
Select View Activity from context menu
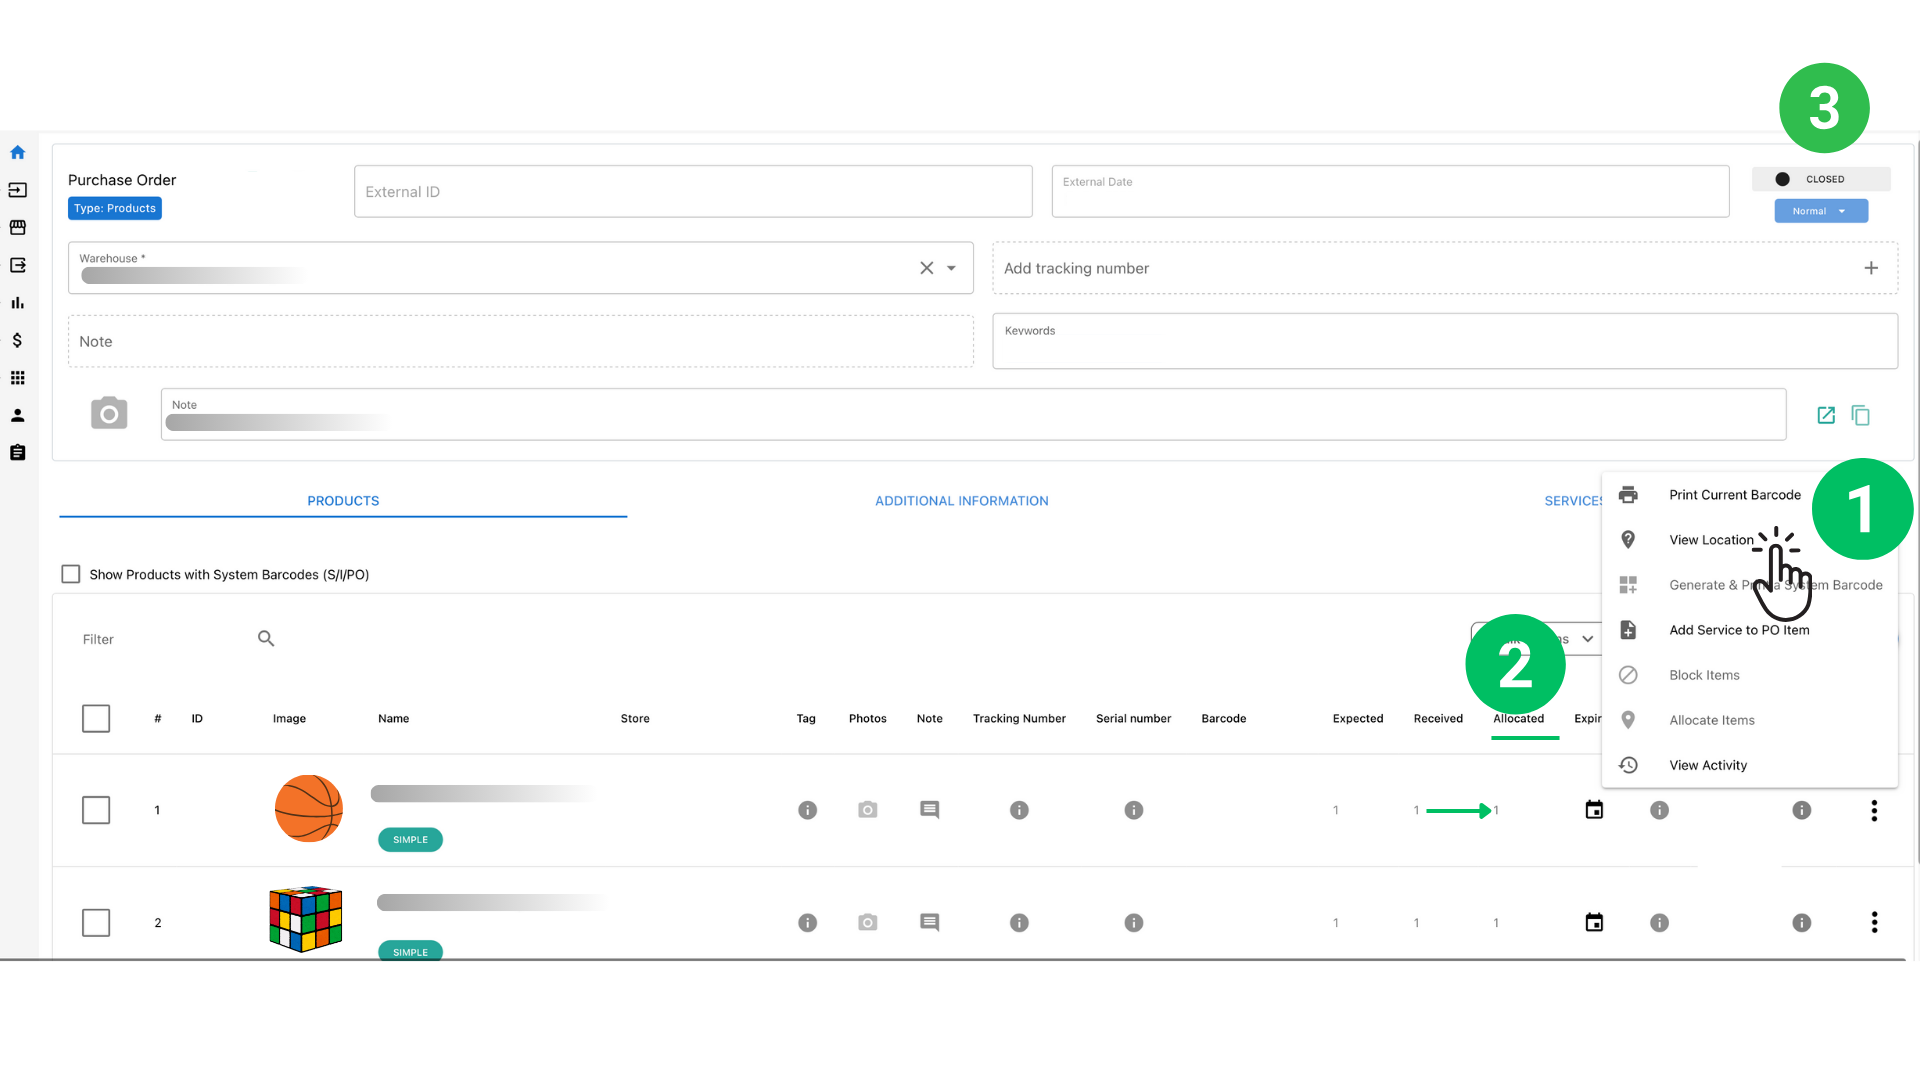point(1708,765)
